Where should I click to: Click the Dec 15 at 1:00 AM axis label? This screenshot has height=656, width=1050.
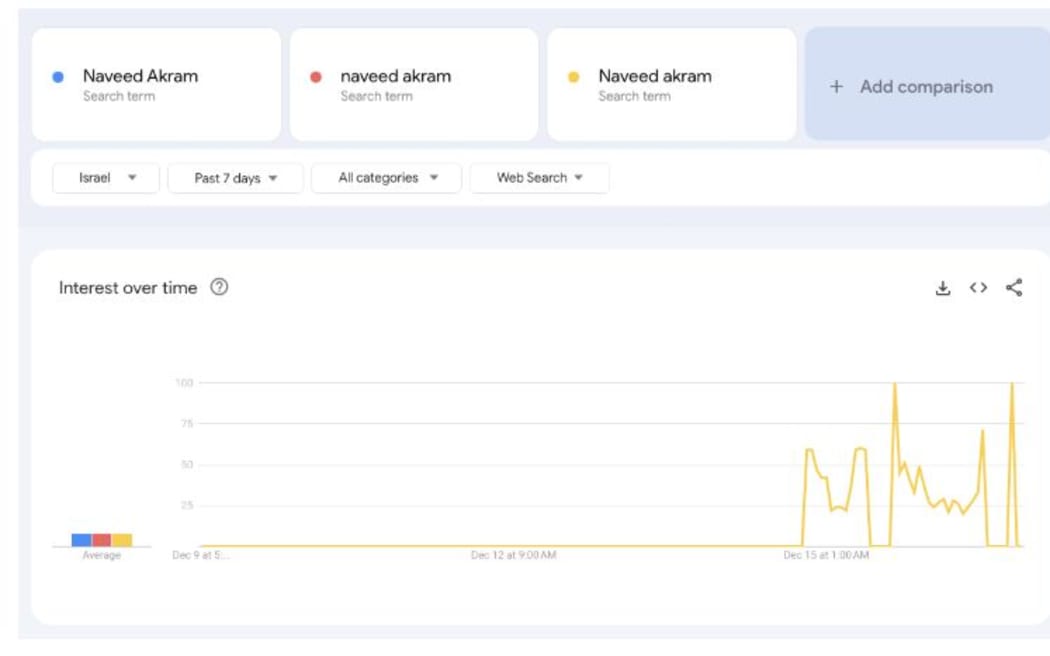pos(825,555)
